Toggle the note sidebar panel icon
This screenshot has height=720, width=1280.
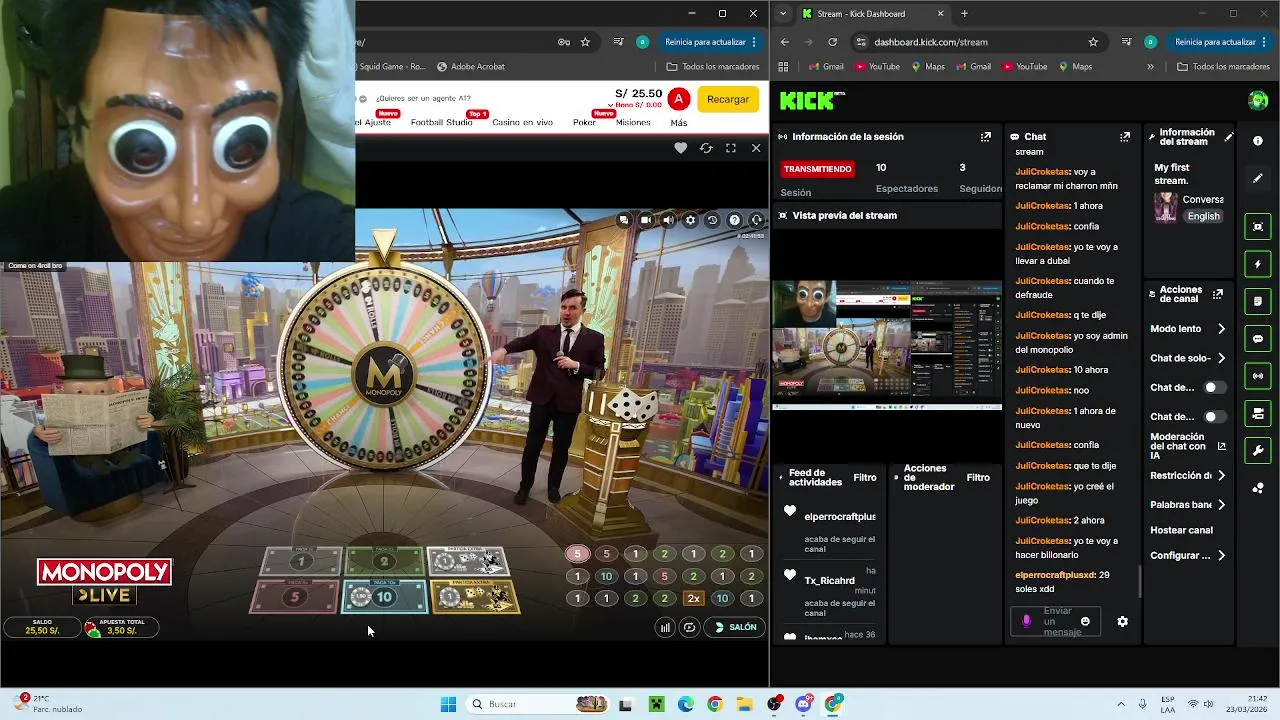[1258, 301]
